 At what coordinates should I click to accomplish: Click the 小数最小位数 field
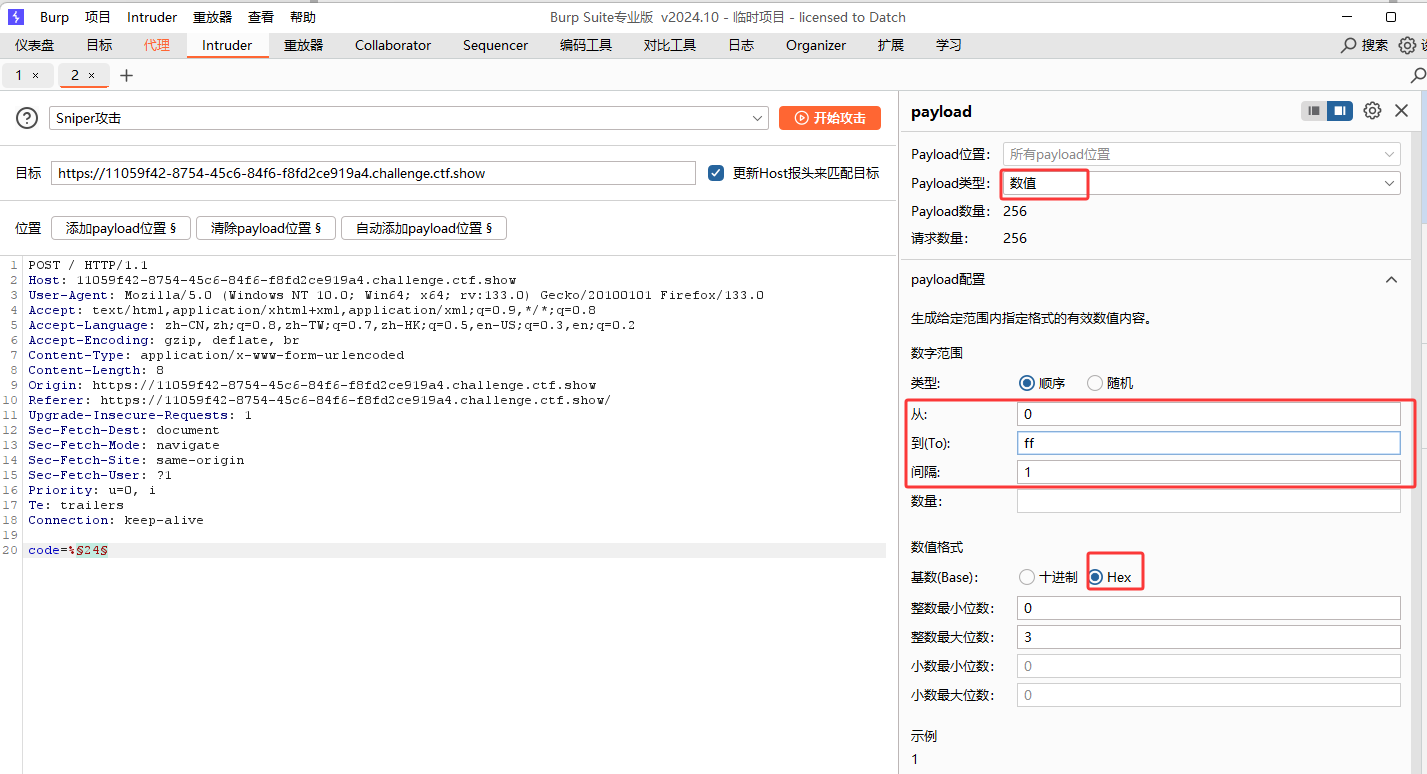pyautogui.click(x=1208, y=666)
